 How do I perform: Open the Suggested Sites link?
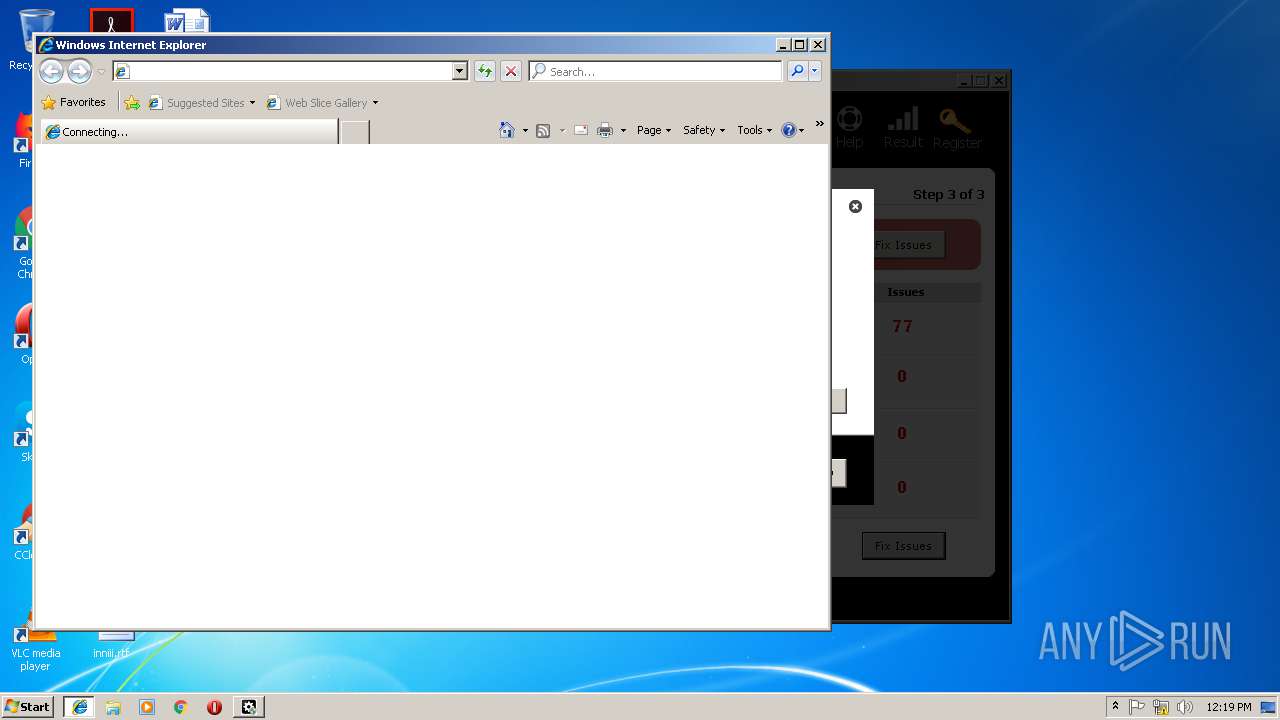point(196,102)
